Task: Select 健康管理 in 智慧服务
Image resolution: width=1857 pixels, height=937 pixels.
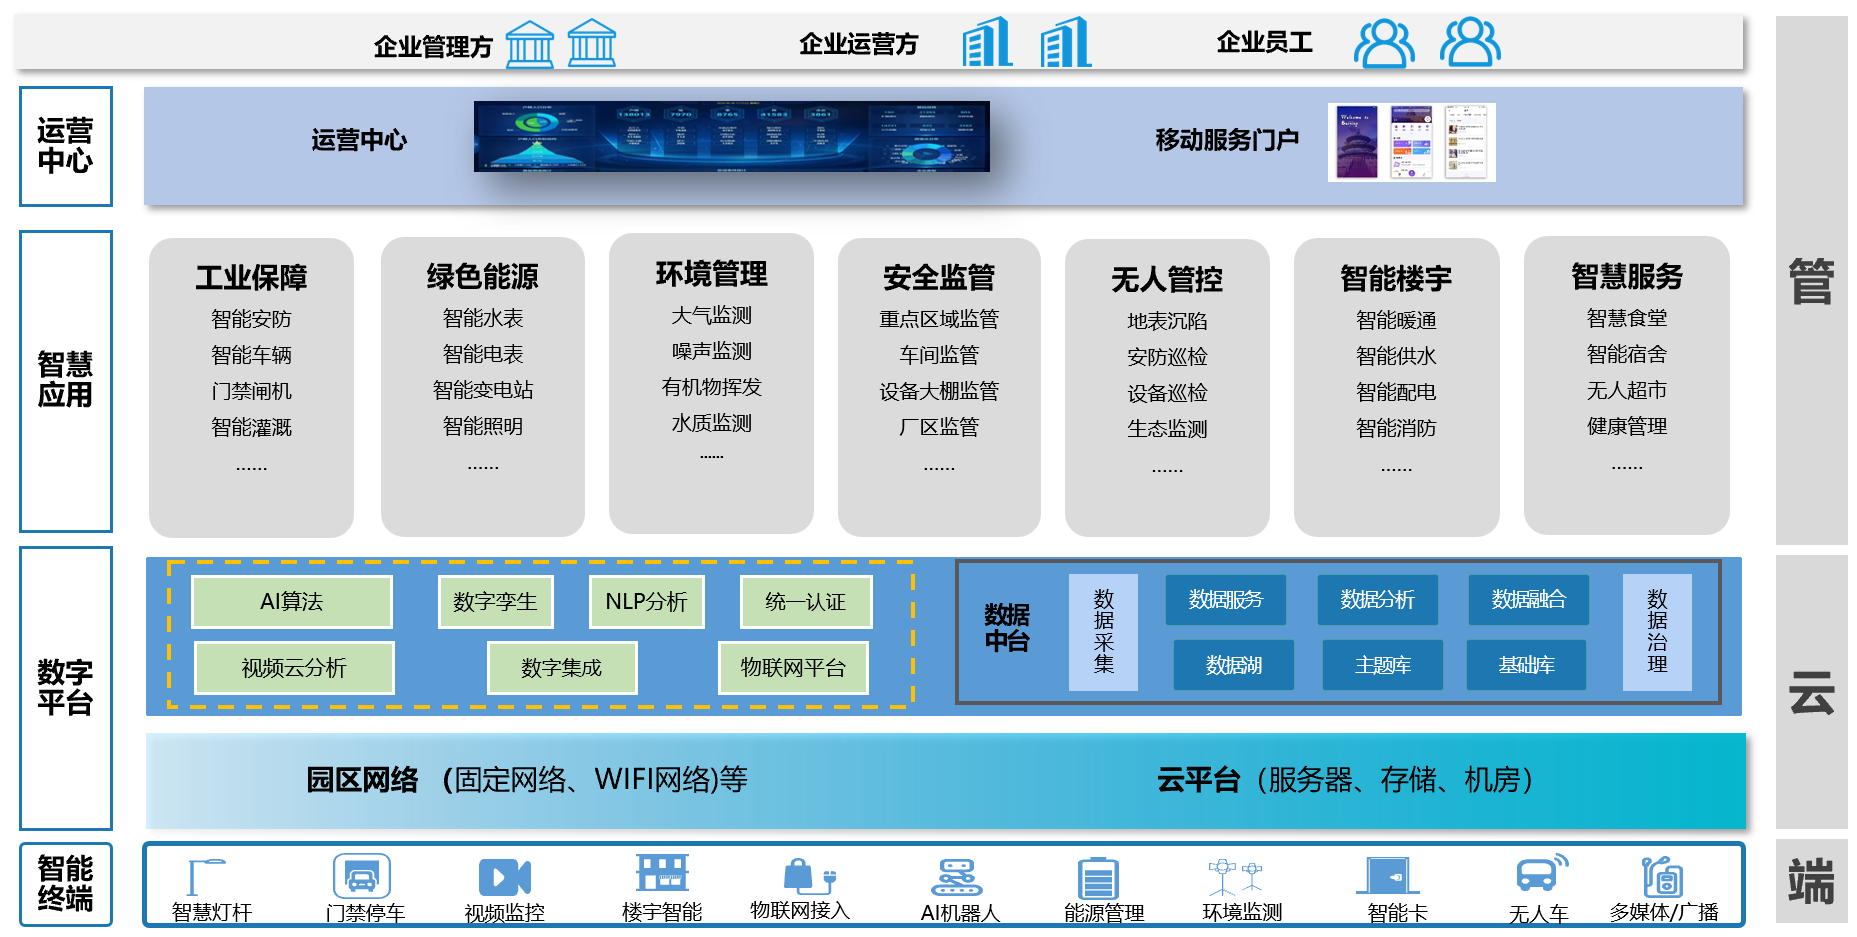Action: [1627, 426]
